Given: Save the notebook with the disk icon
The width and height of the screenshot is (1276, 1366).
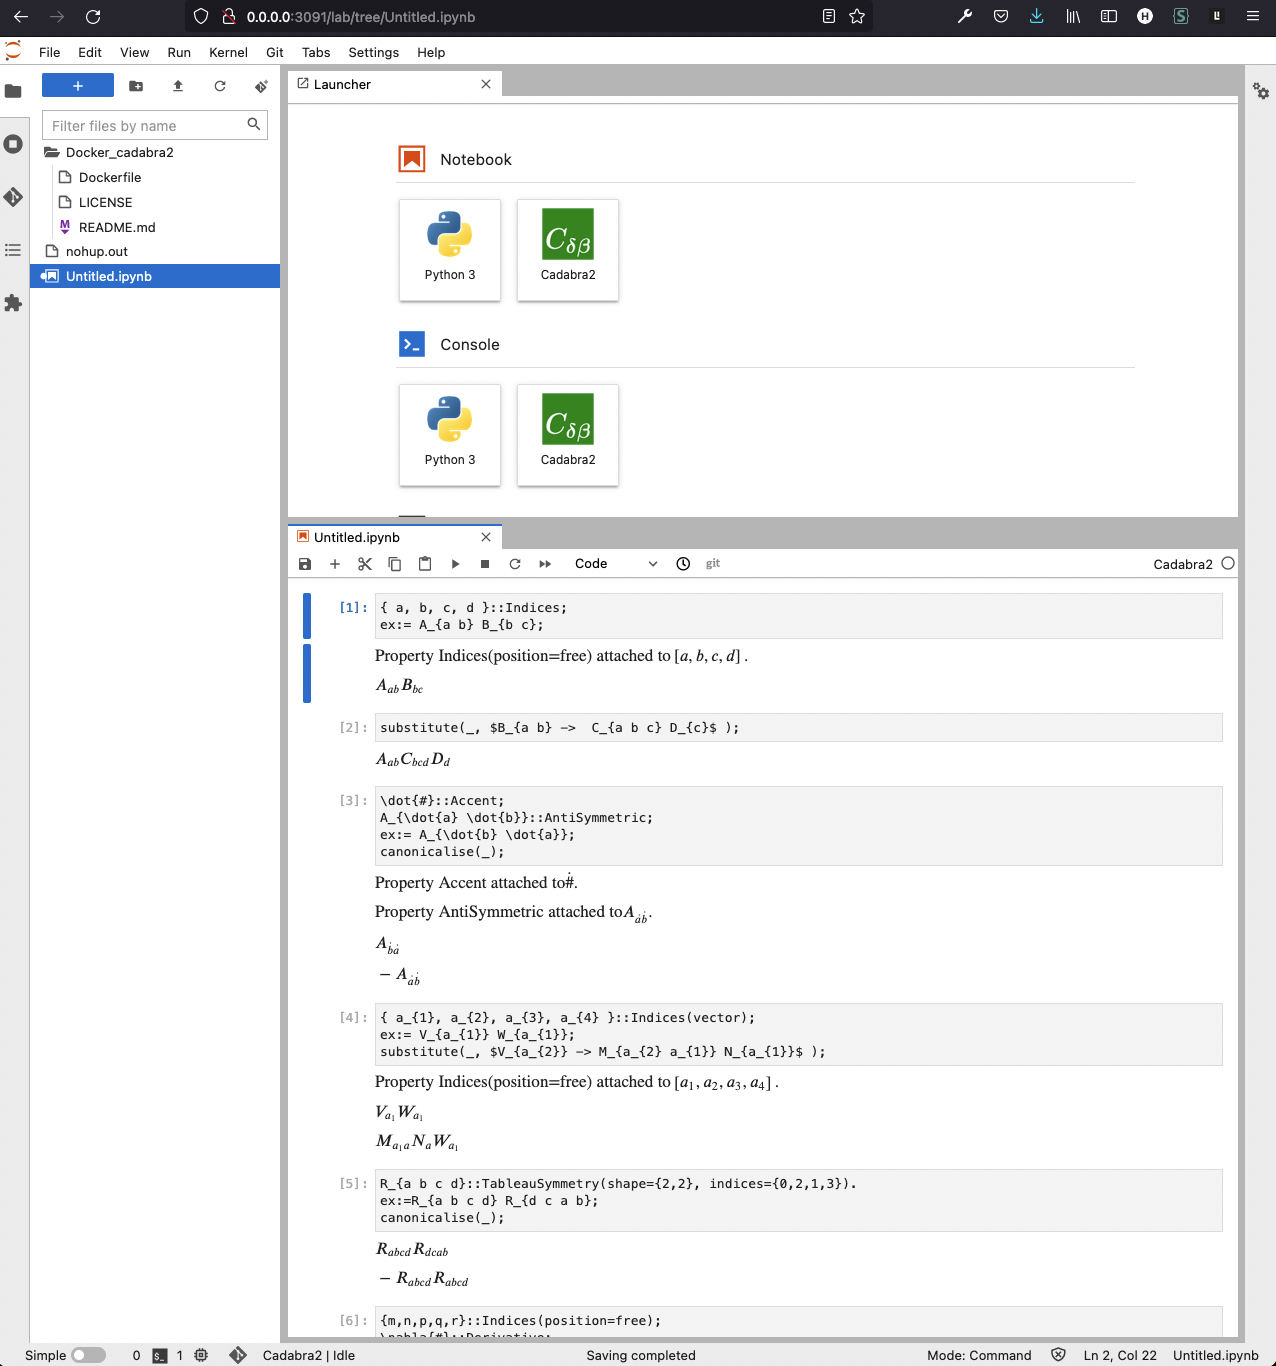Looking at the screenshot, I should pos(304,563).
